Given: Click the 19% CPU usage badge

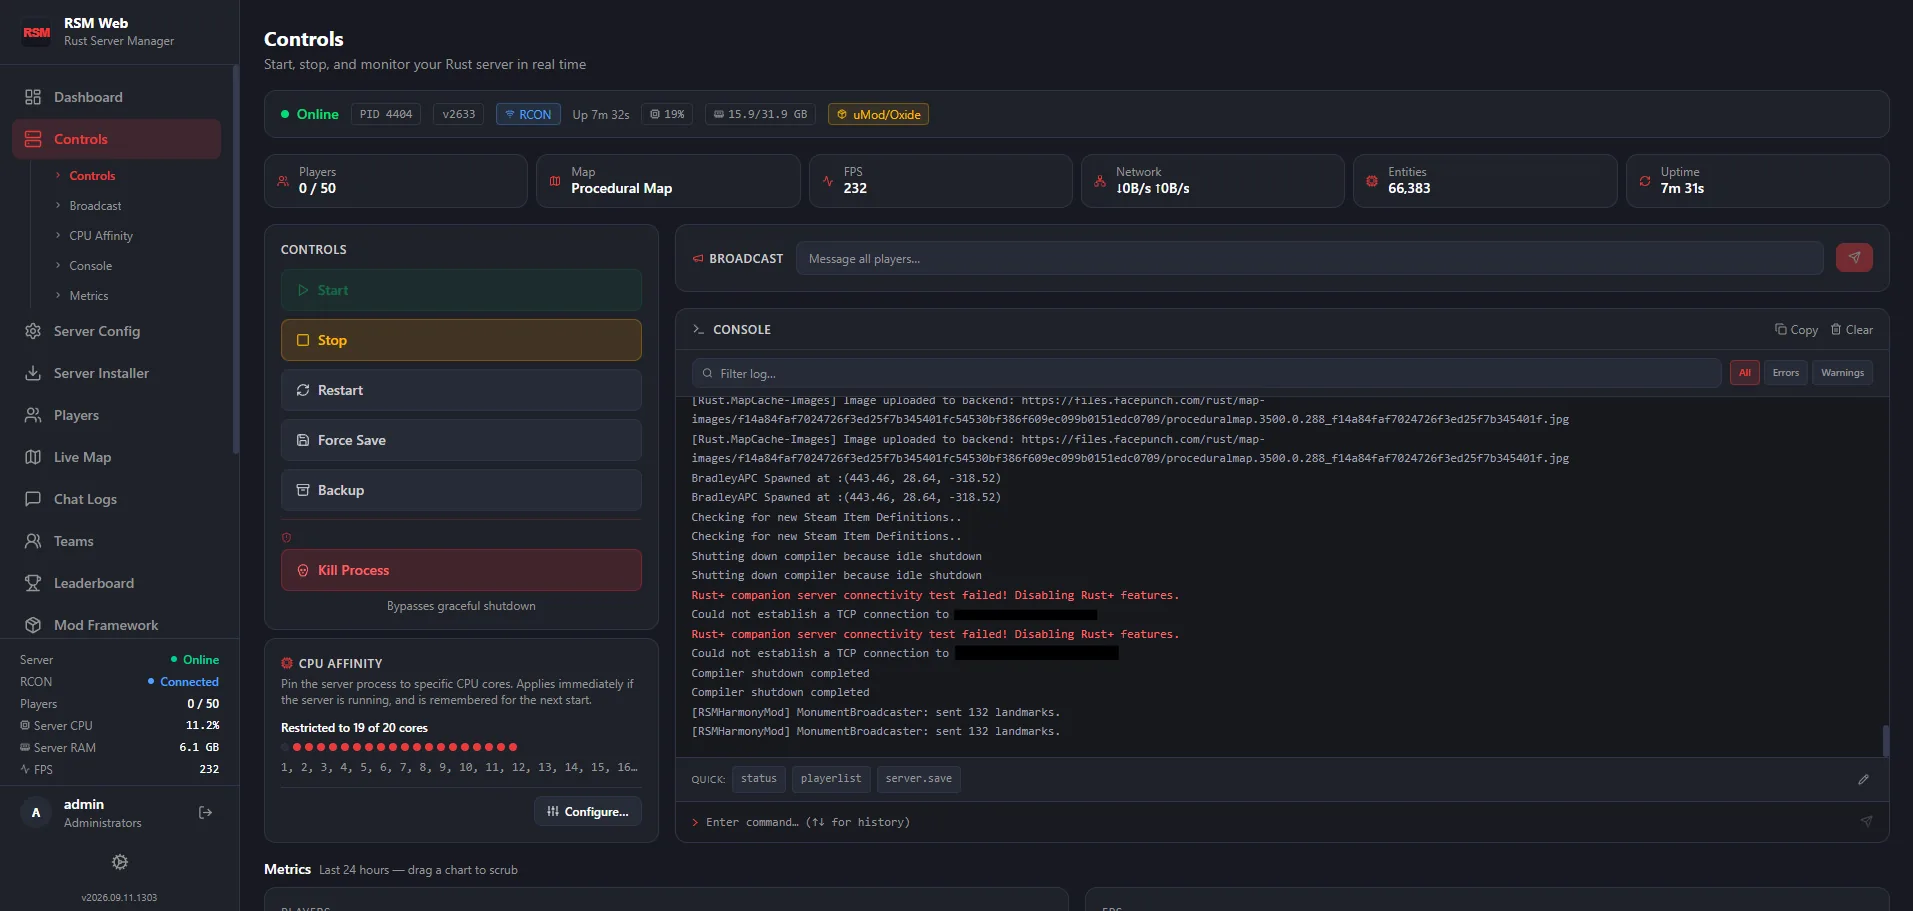Looking at the screenshot, I should [667, 114].
